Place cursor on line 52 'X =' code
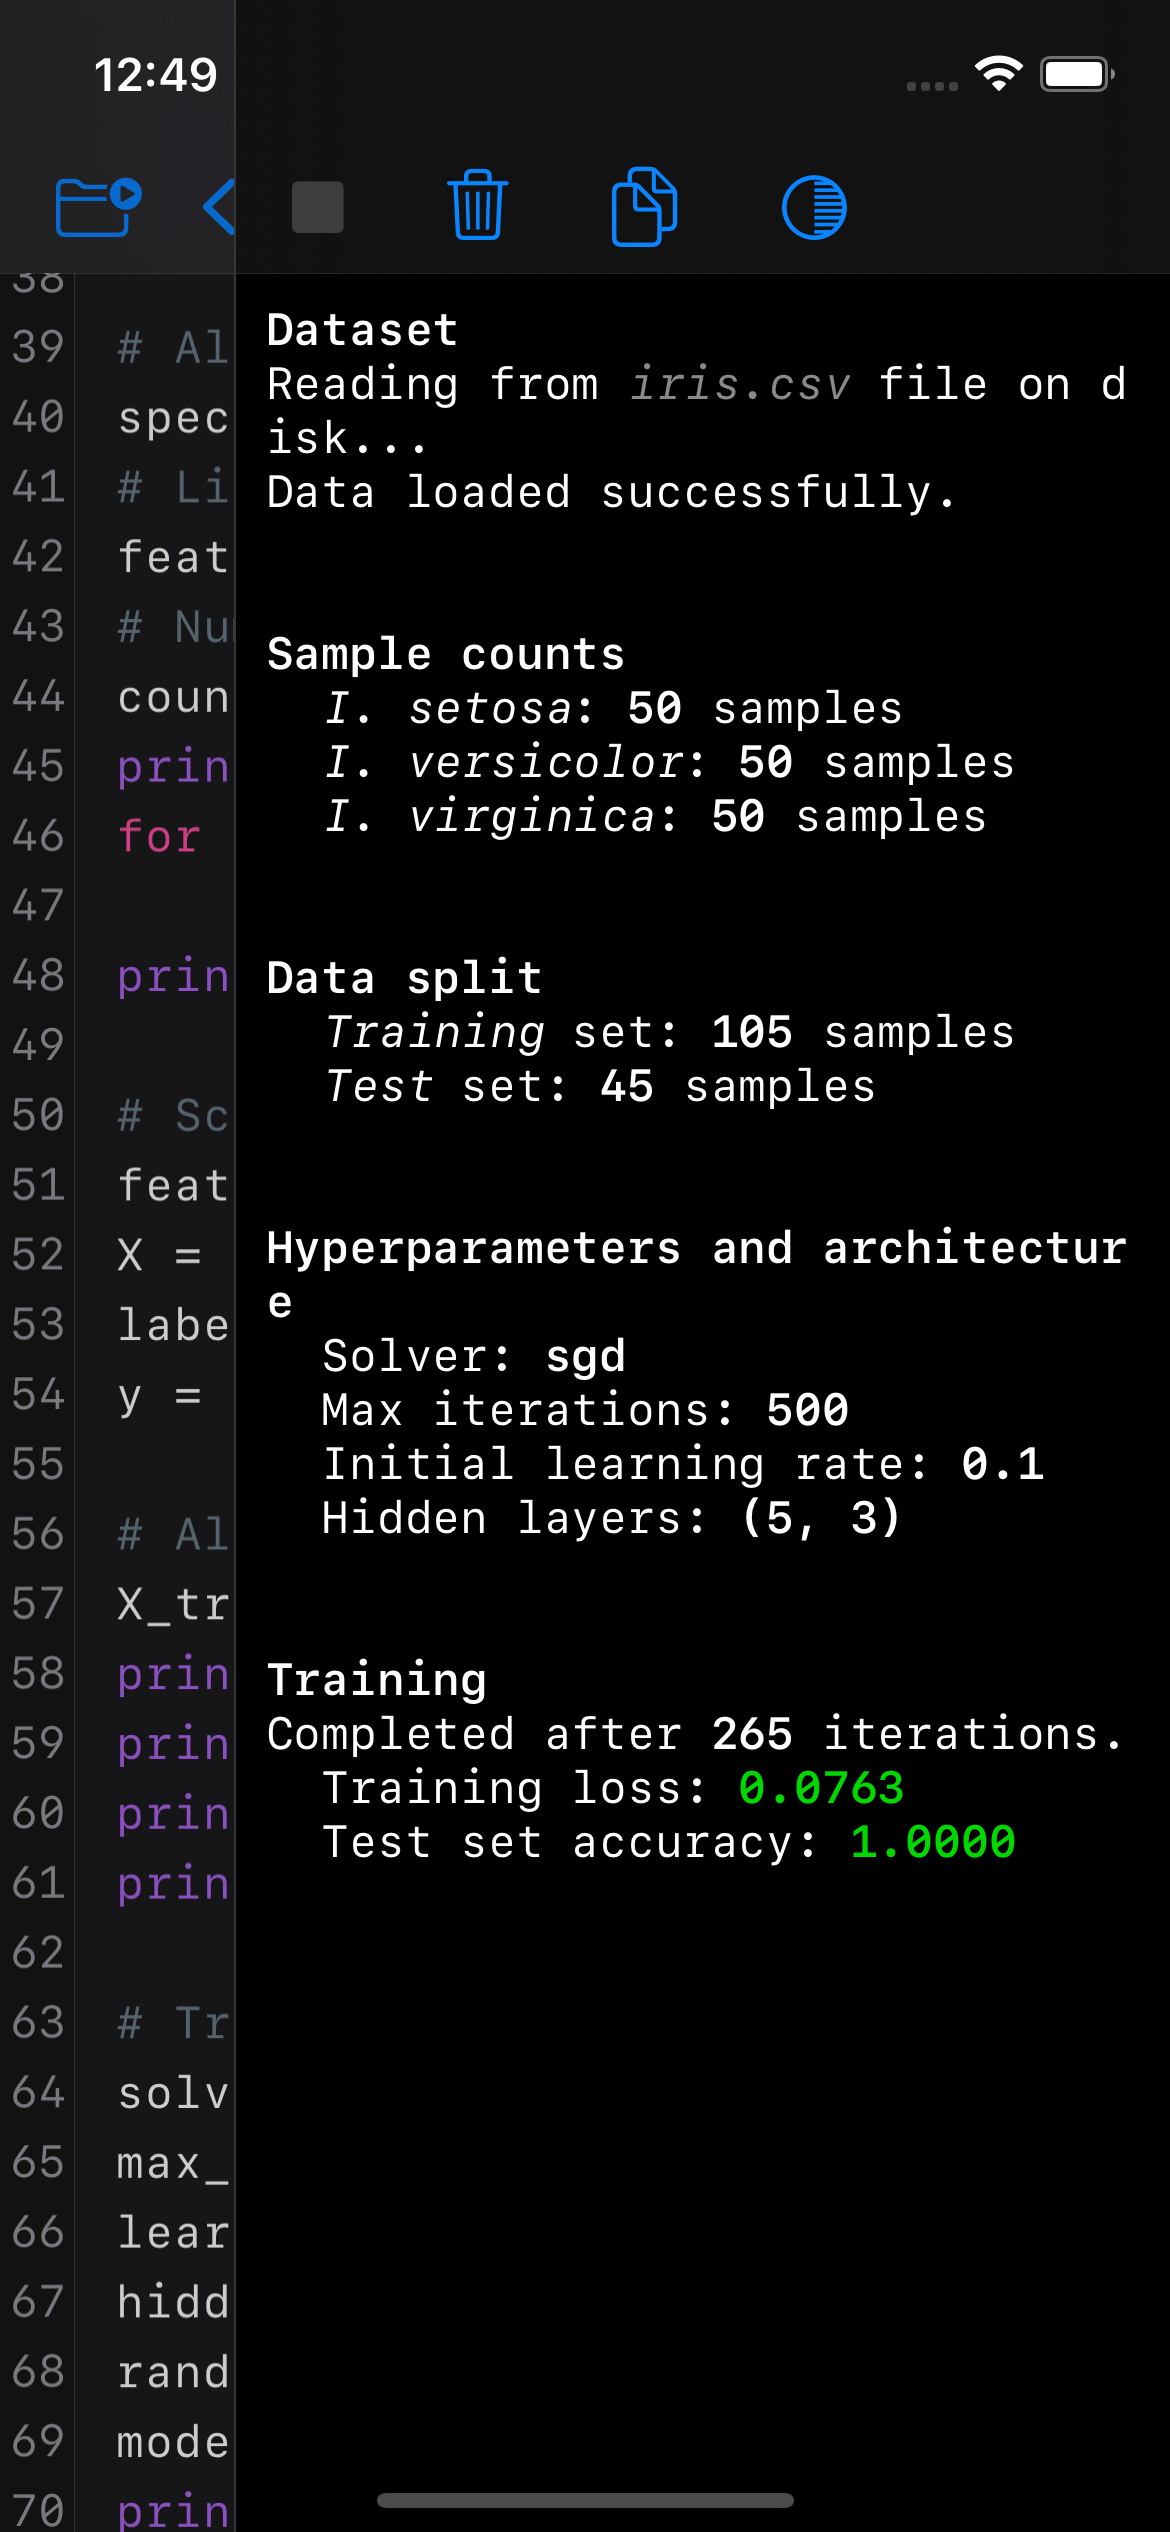 (159, 1254)
